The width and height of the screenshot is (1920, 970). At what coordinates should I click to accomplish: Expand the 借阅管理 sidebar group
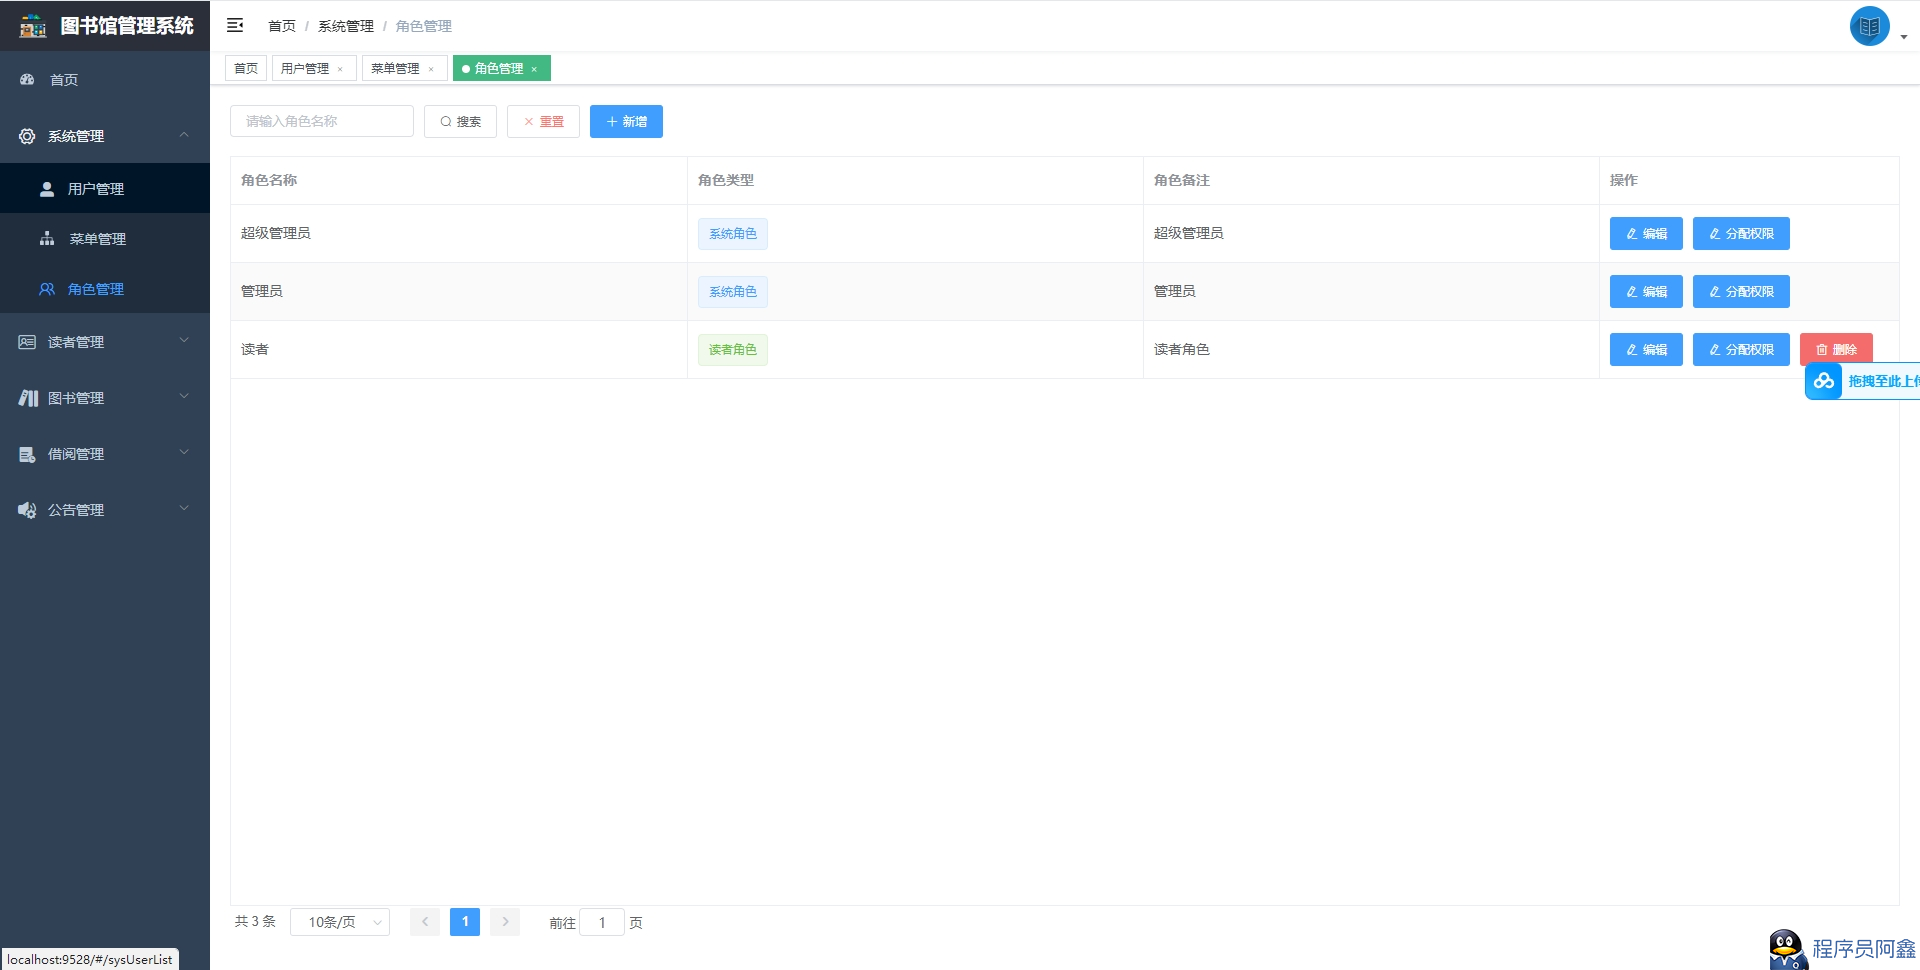tap(105, 454)
